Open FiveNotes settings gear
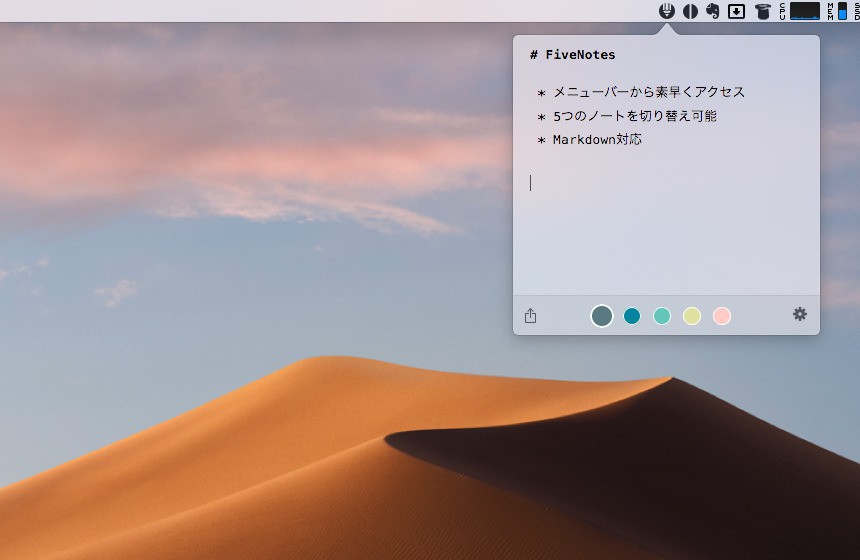The height and width of the screenshot is (560, 860). 800,314
